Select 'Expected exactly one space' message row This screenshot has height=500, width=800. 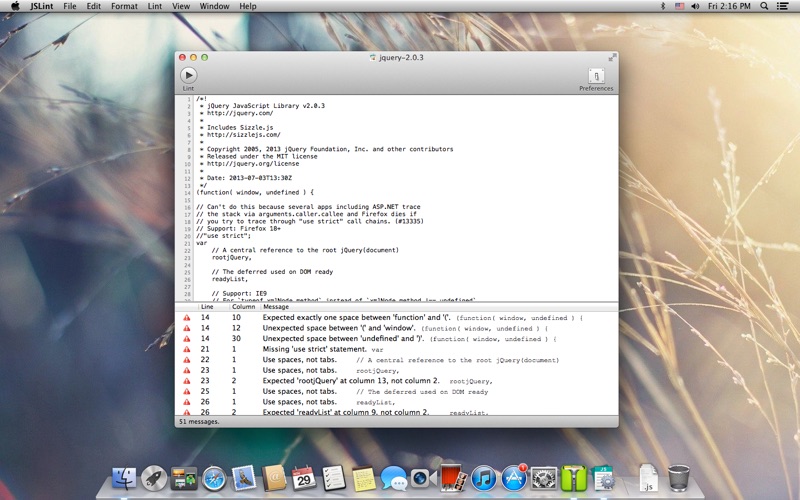(396, 317)
